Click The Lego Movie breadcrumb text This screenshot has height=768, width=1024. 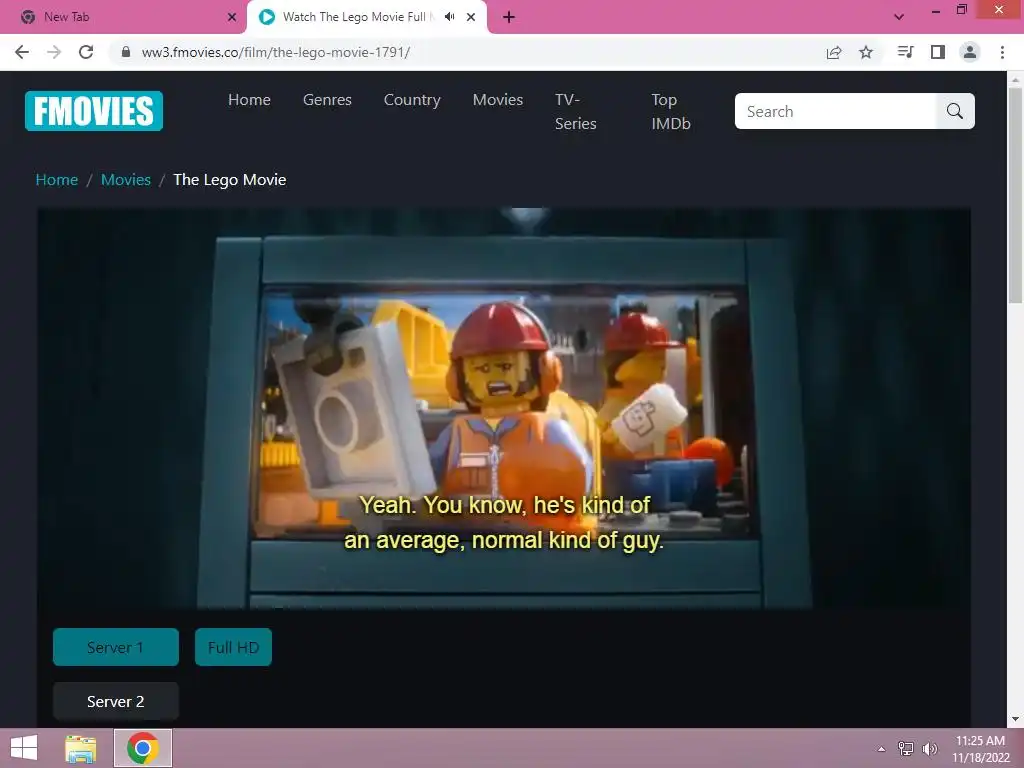tap(230, 180)
